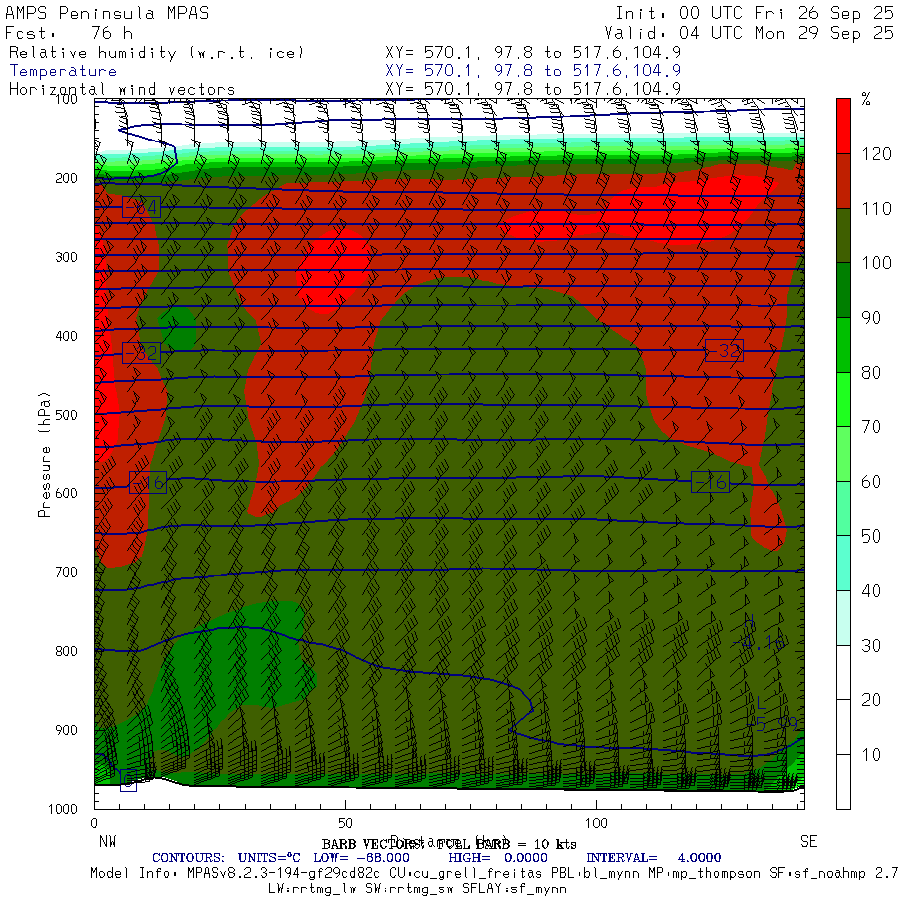Click the "PBL:bl_mynn" scheme text
Viewport: 900px width, 900px height.
pyautogui.click(x=594, y=873)
